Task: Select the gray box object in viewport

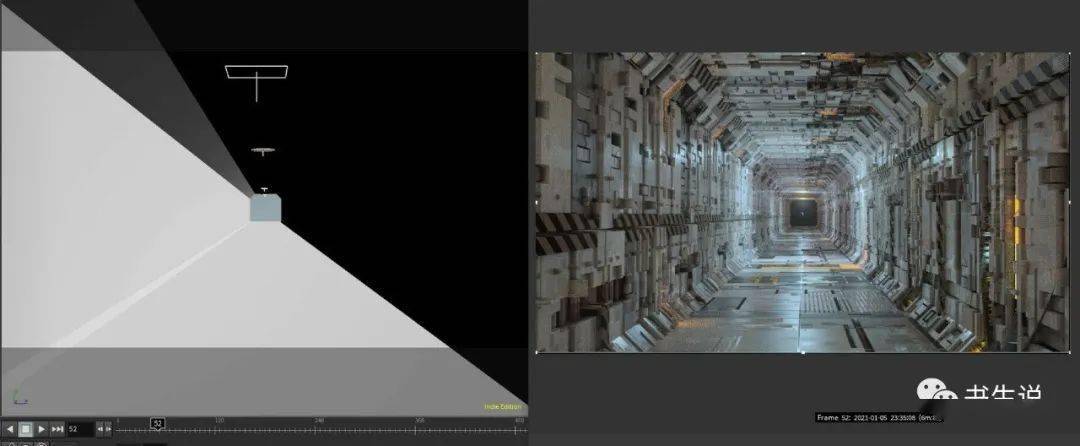Action: pyautogui.click(x=265, y=208)
